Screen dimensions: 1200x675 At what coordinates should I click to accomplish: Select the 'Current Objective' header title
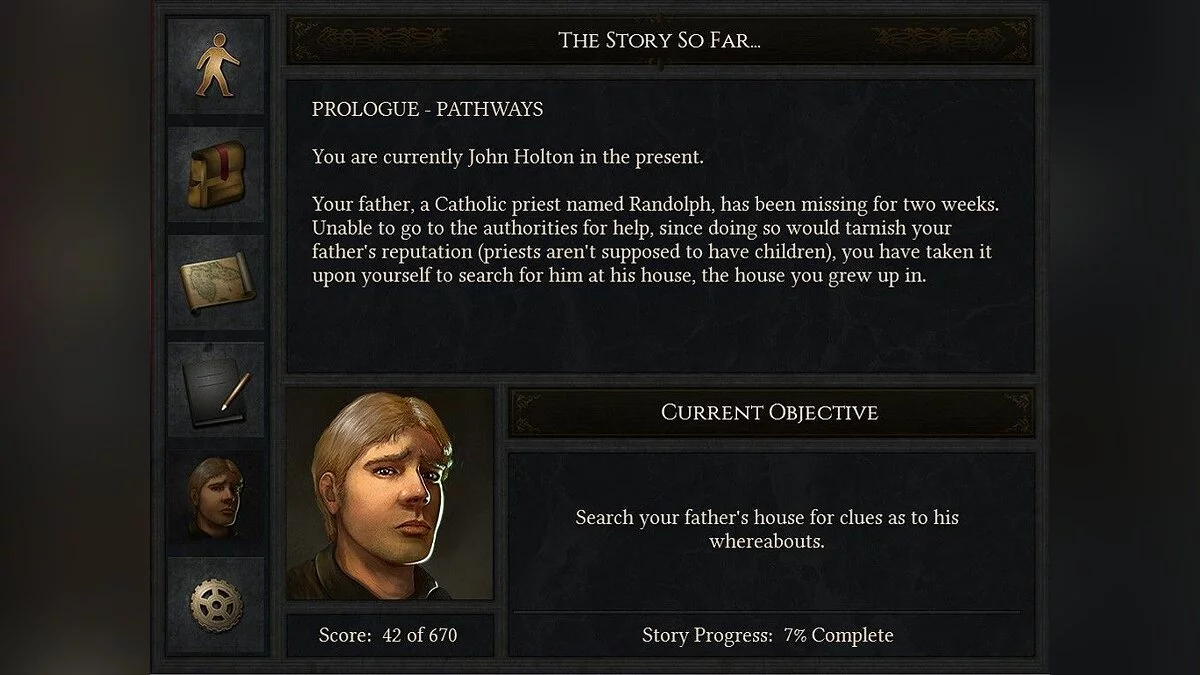pyautogui.click(x=769, y=412)
